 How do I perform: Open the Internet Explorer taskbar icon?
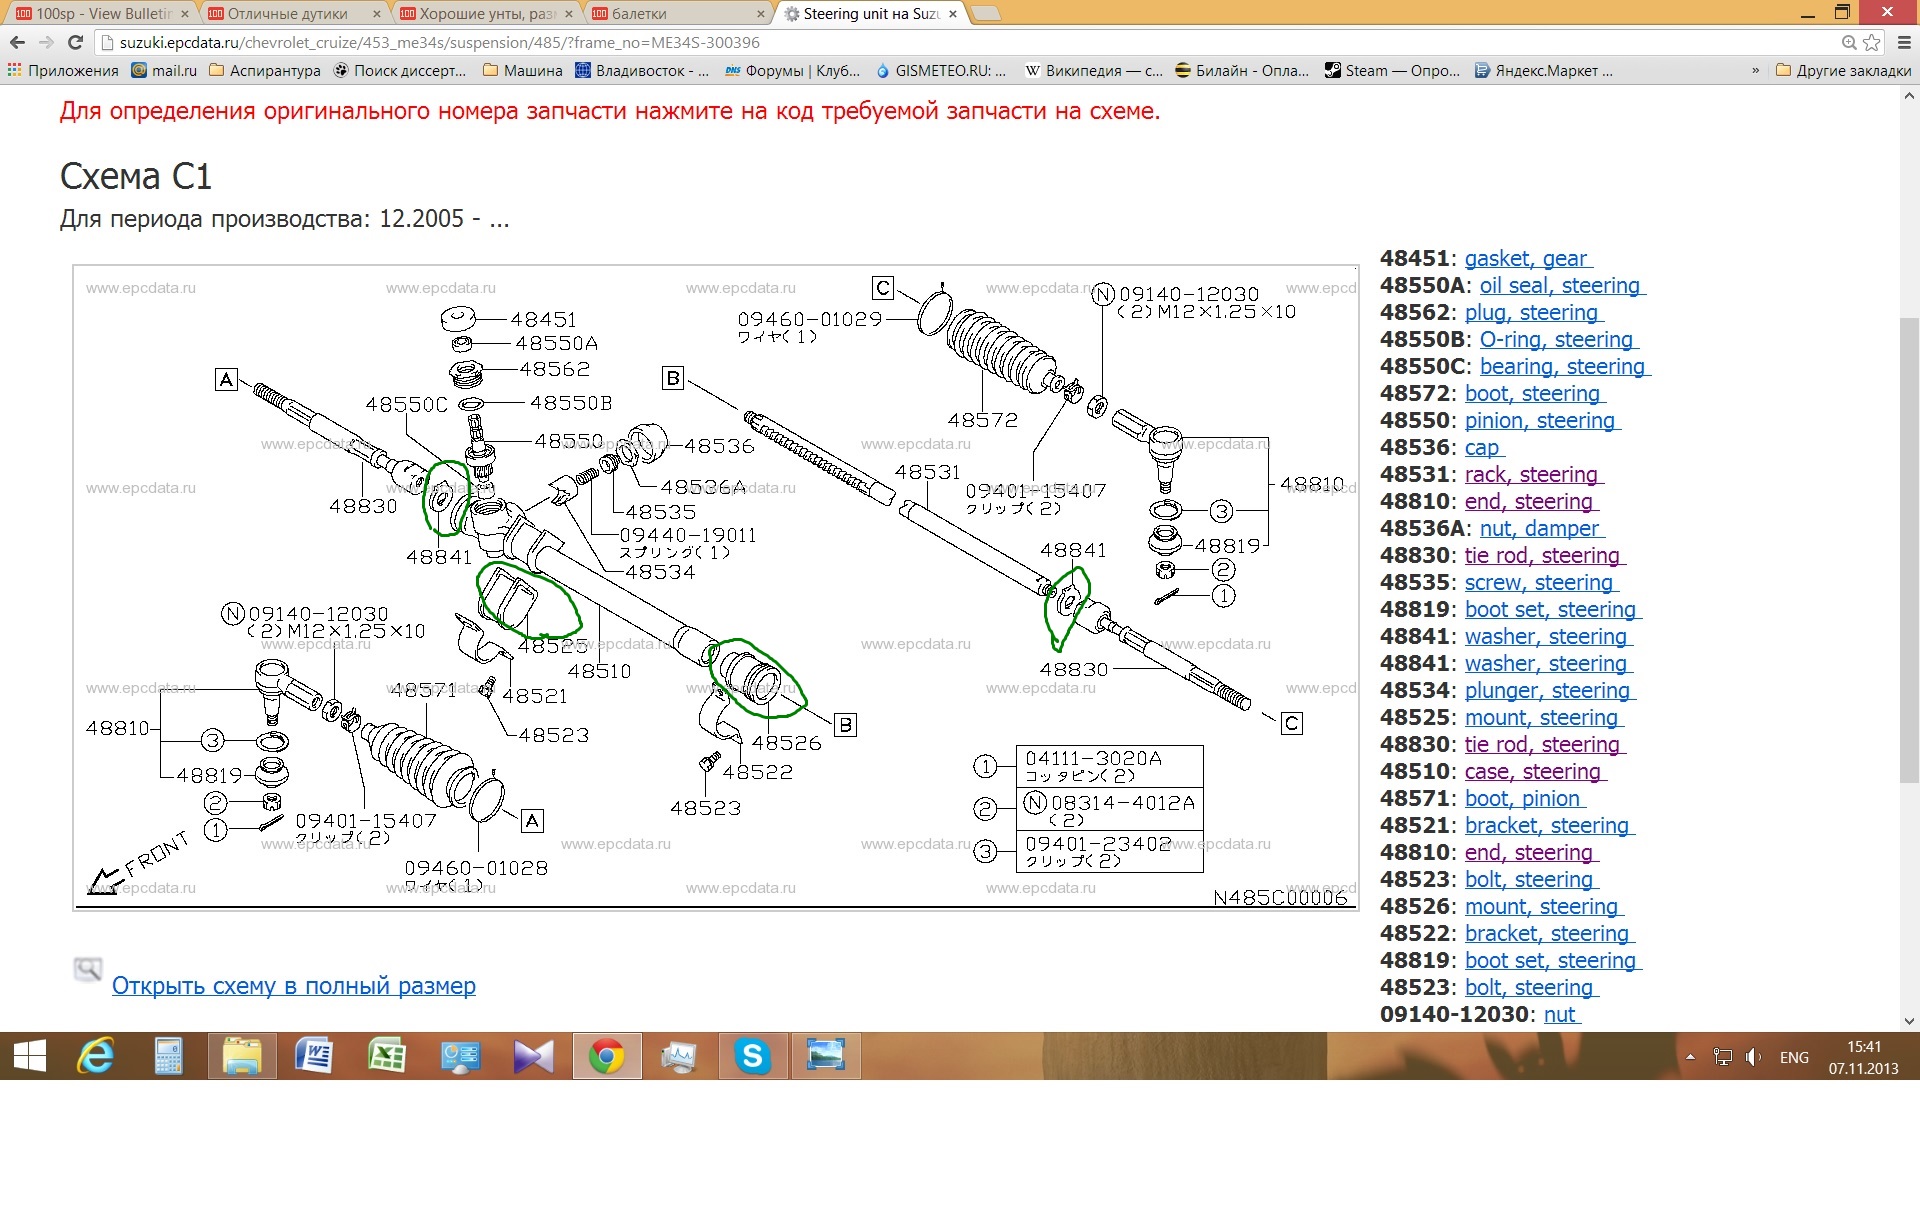coord(96,1056)
